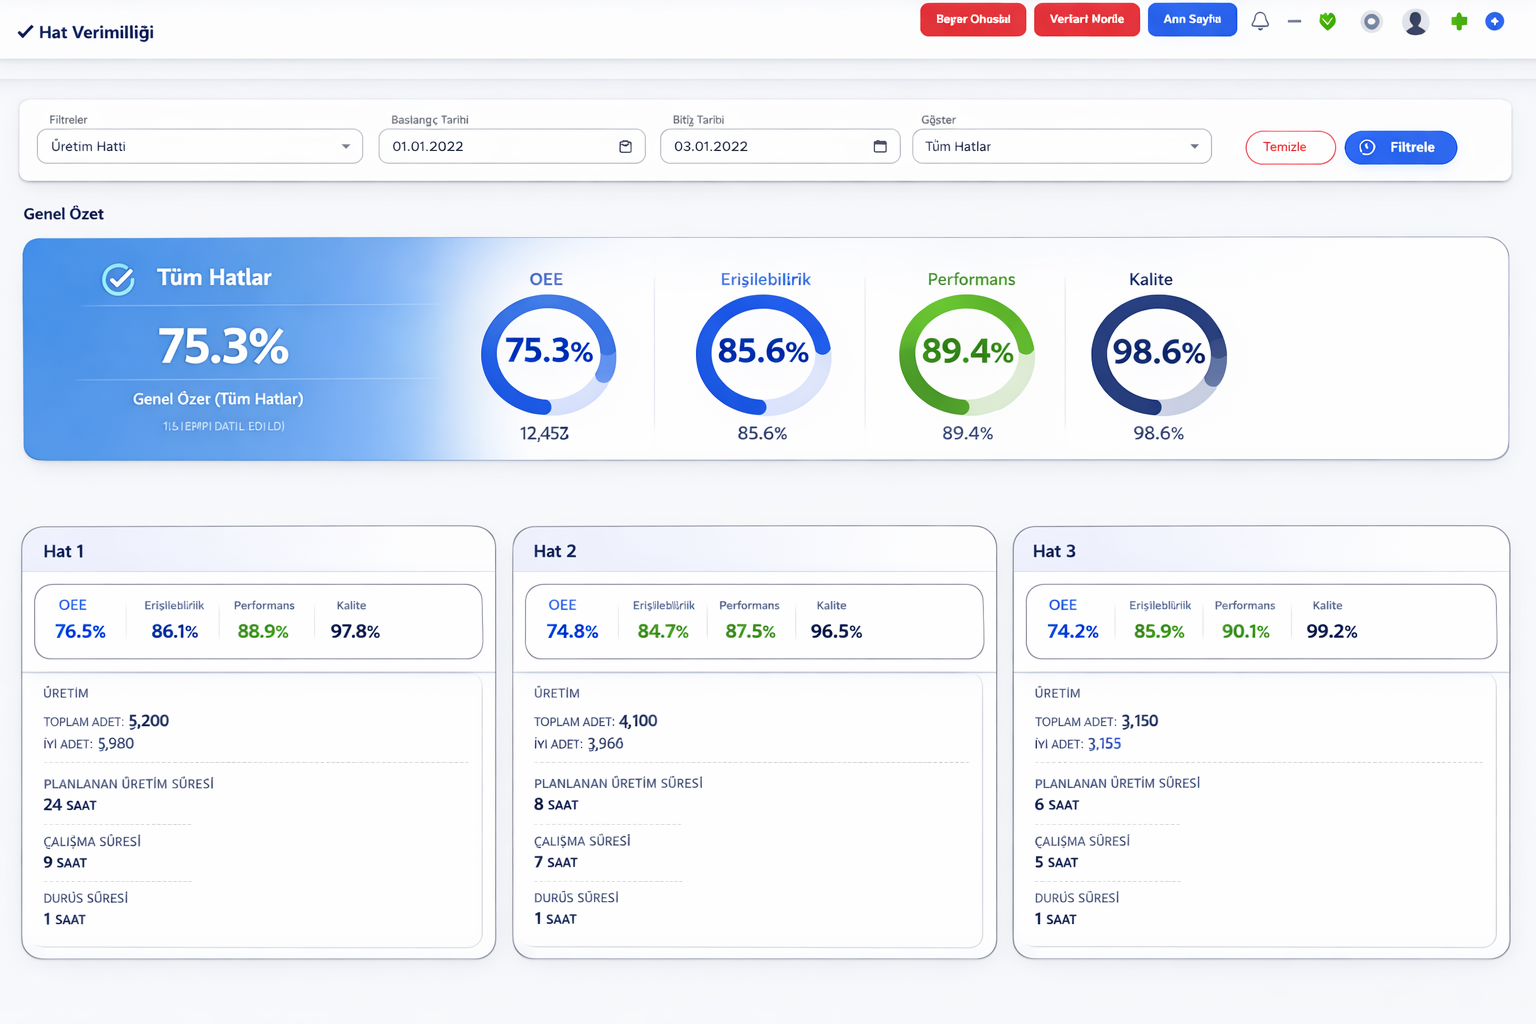Open the calendar picker for Bitiş Tarihi
1536x1024 pixels.
[x=881, y=146]
